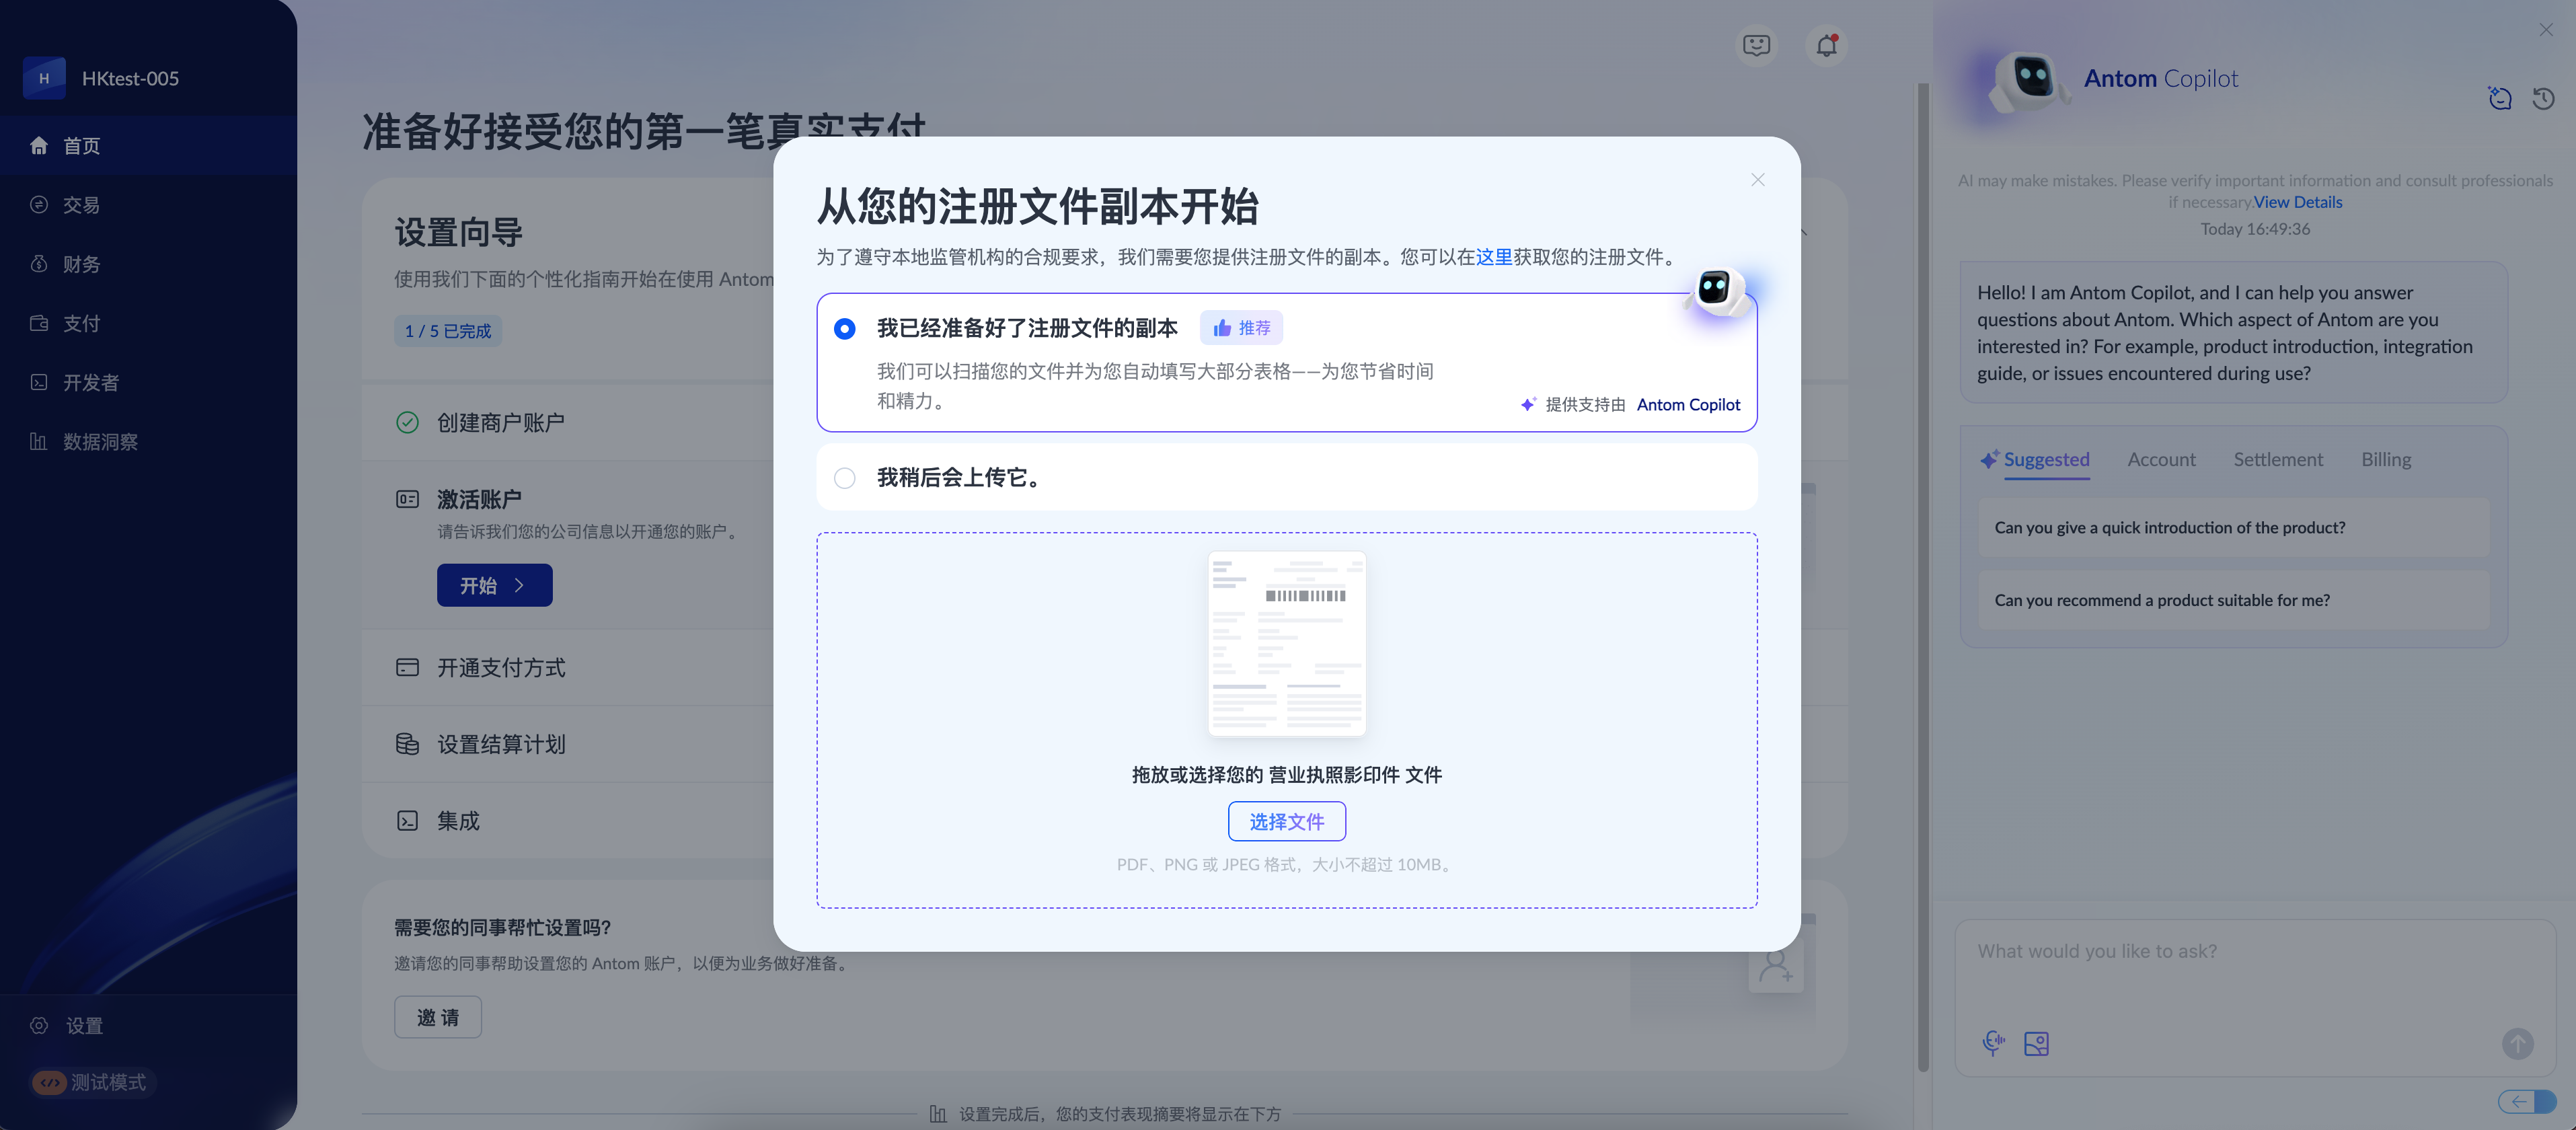Screen dimensions: 2576x1130
Task: Click the 设置 gear icon in sidebar
Action: 40,1025
